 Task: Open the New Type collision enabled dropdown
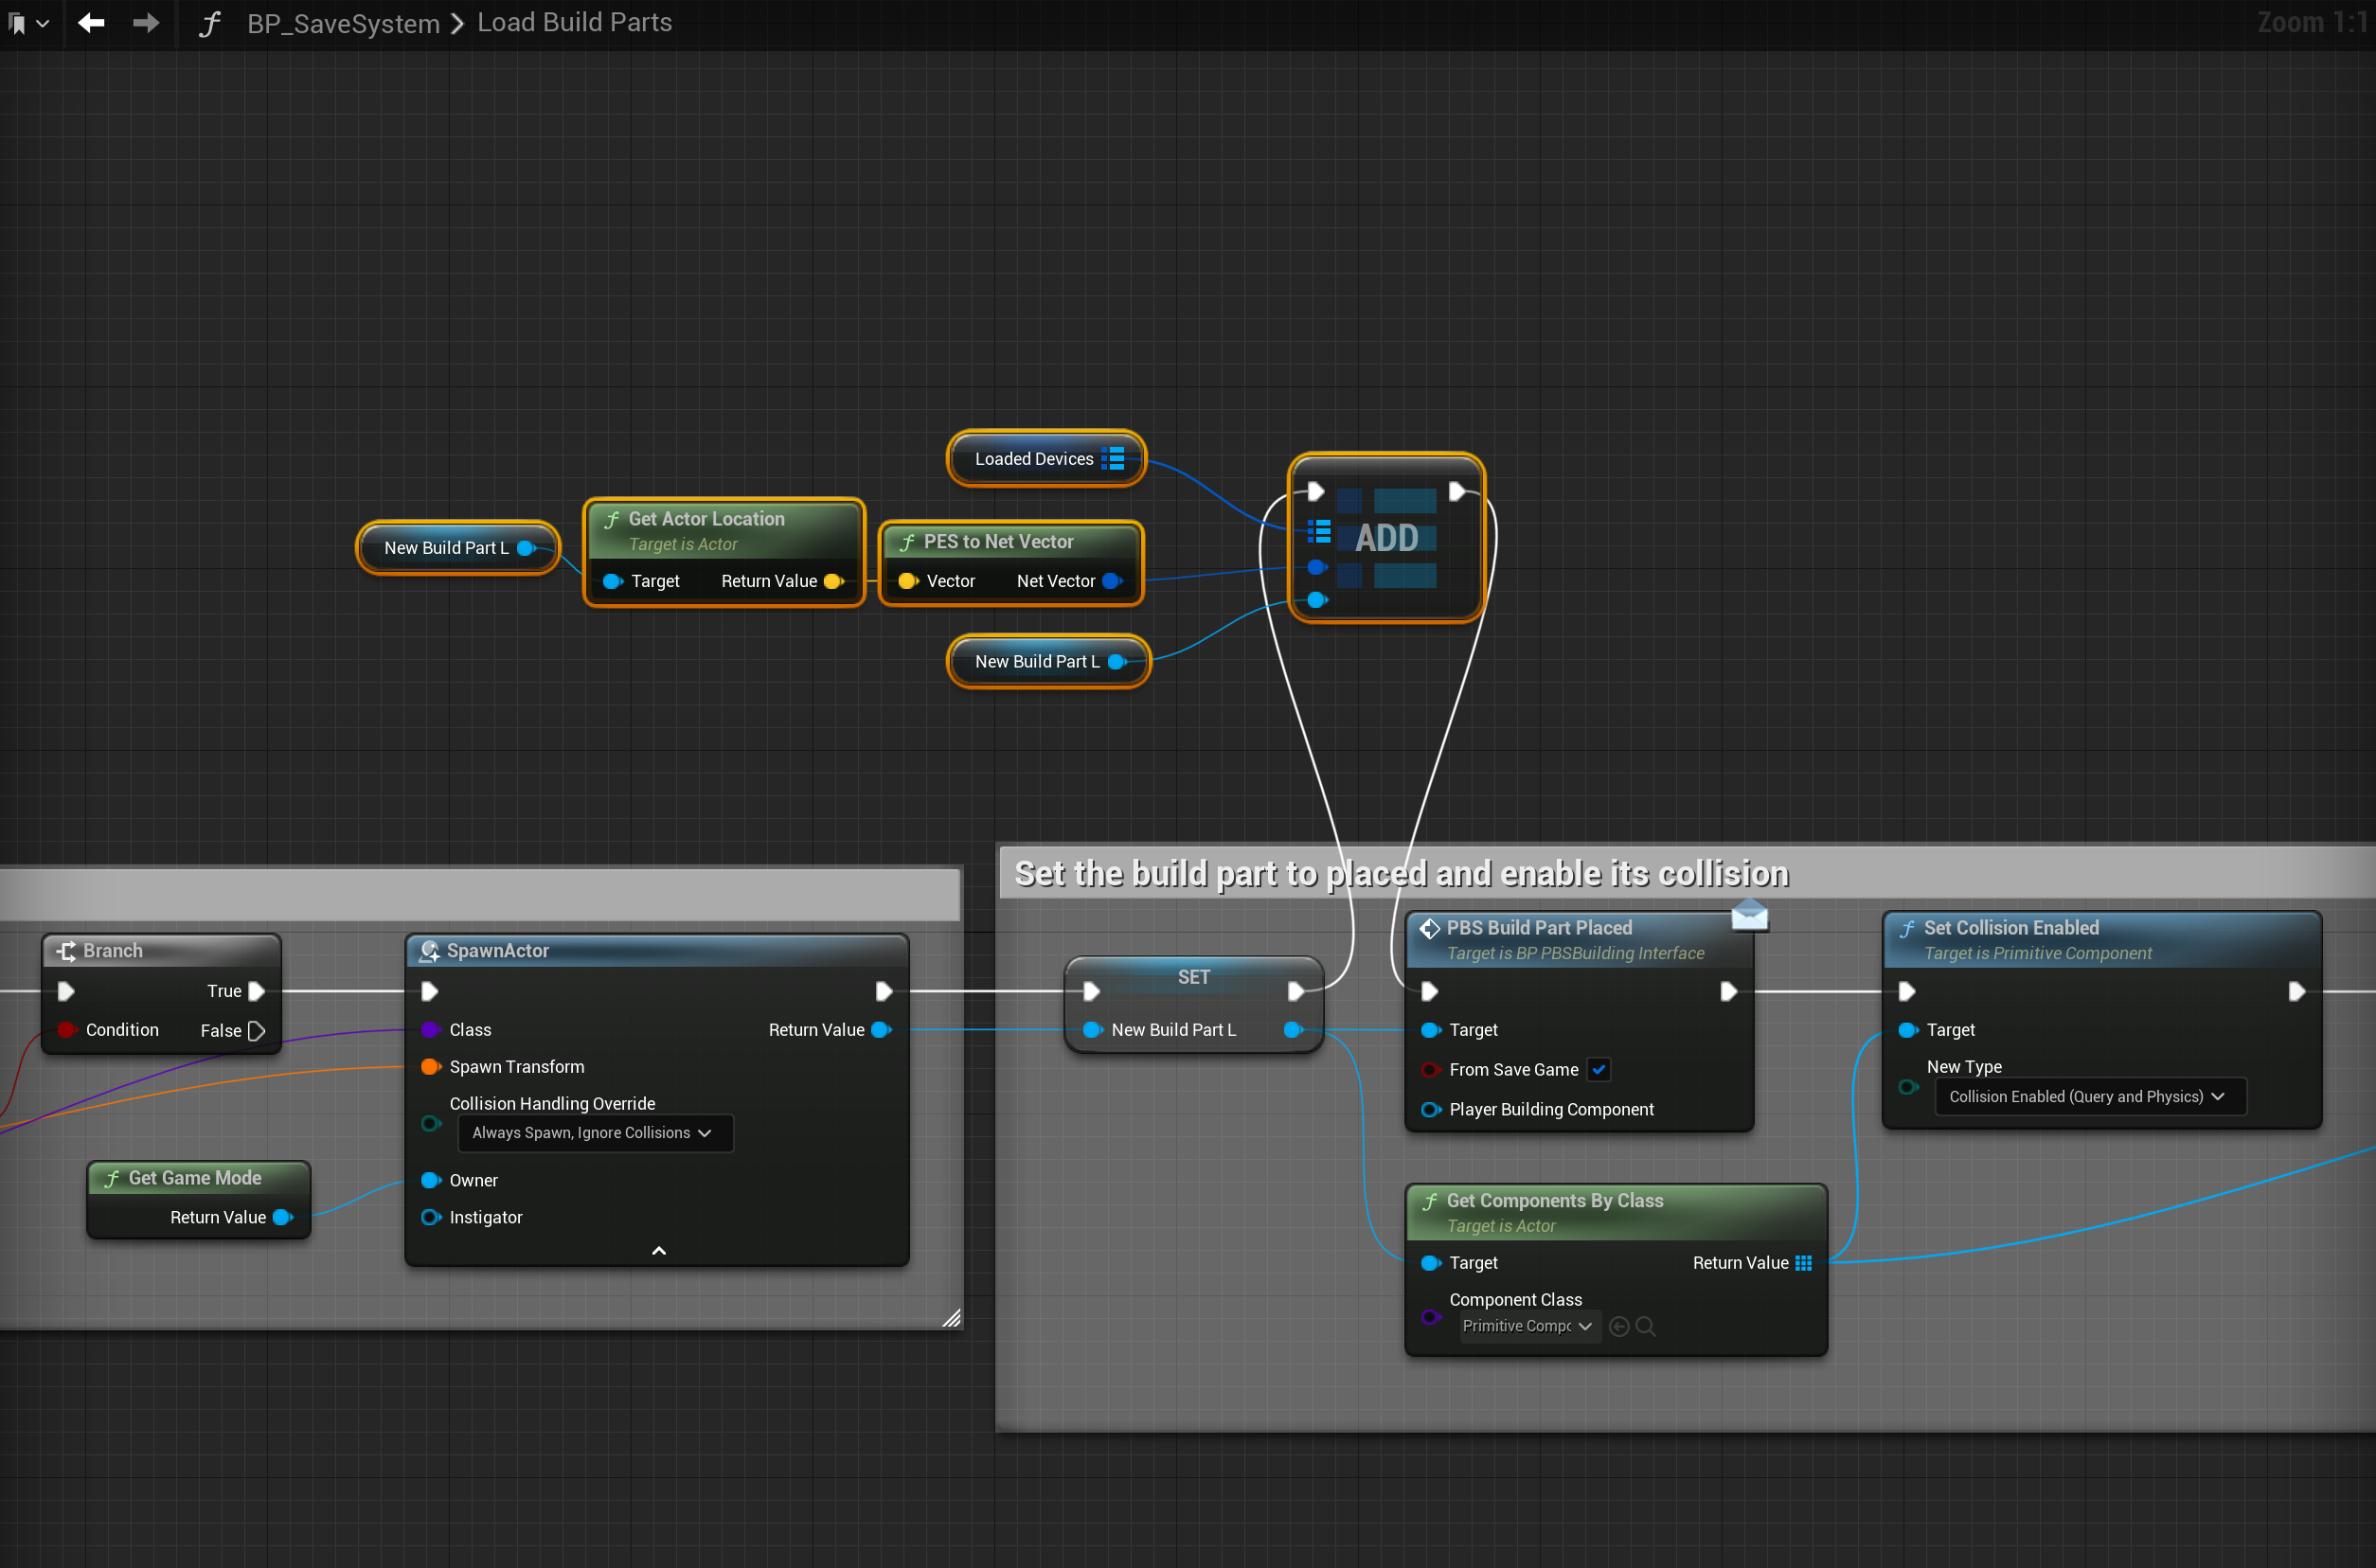pos(2088,1096)
